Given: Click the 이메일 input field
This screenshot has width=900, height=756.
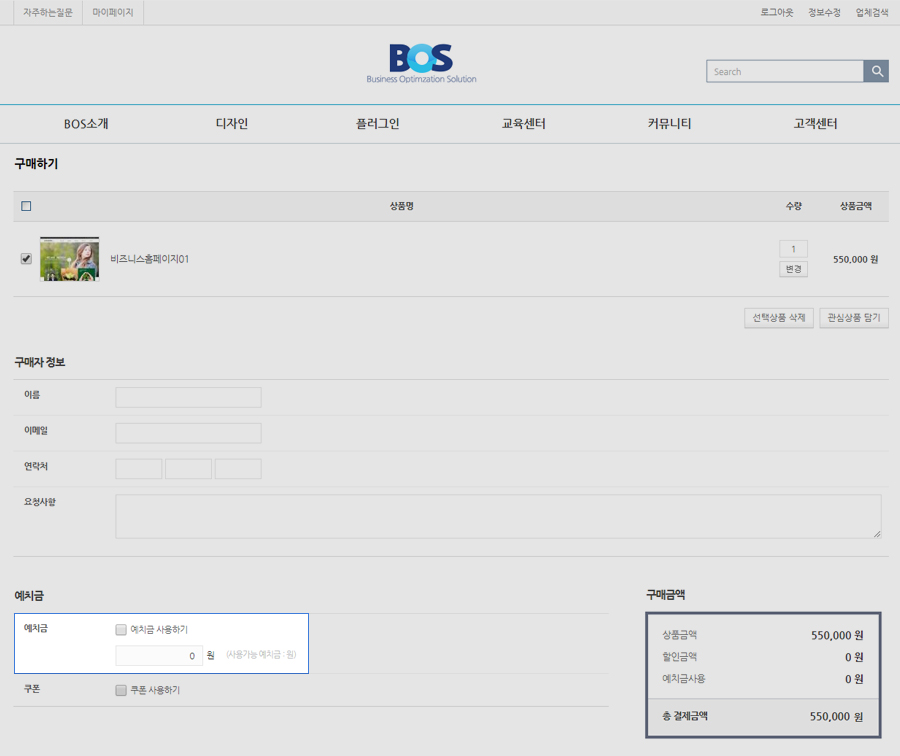Looking at the screenshot, I should tap(188, 433).
